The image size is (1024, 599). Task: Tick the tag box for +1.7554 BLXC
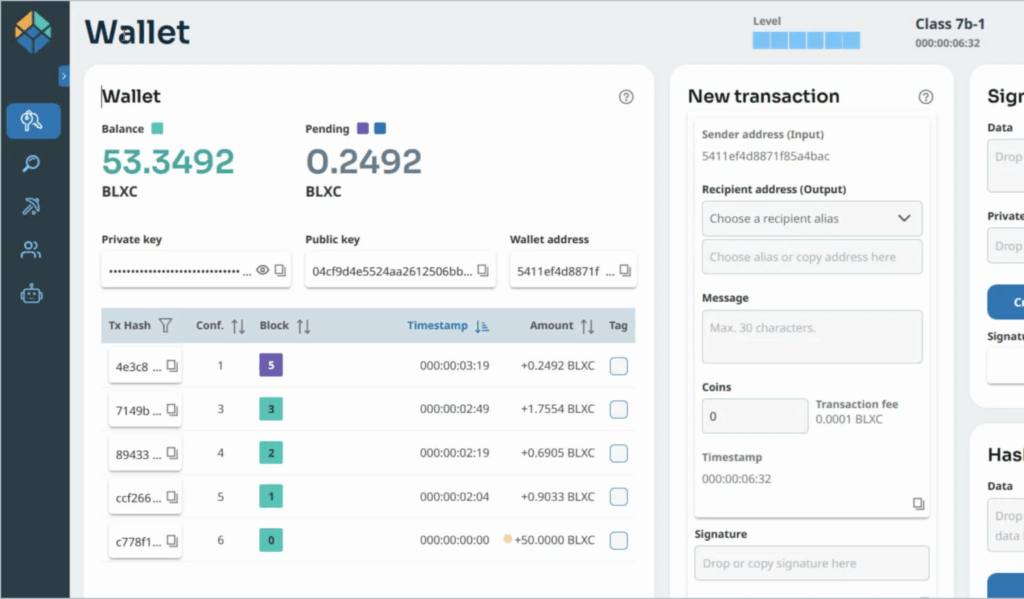point(619,409)
